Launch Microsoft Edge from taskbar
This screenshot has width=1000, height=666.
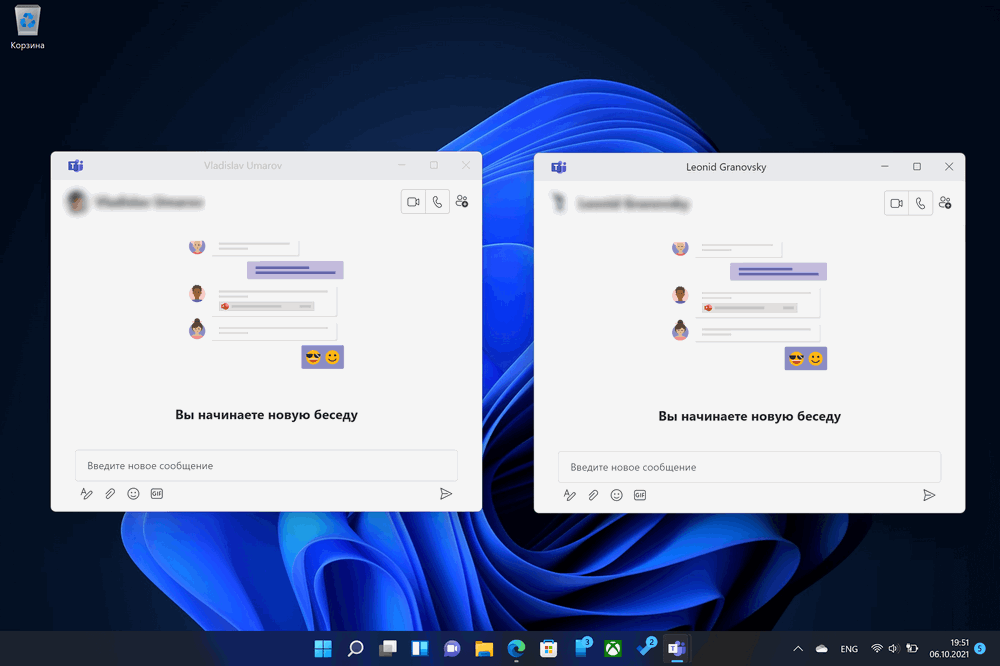coord(516,649)
